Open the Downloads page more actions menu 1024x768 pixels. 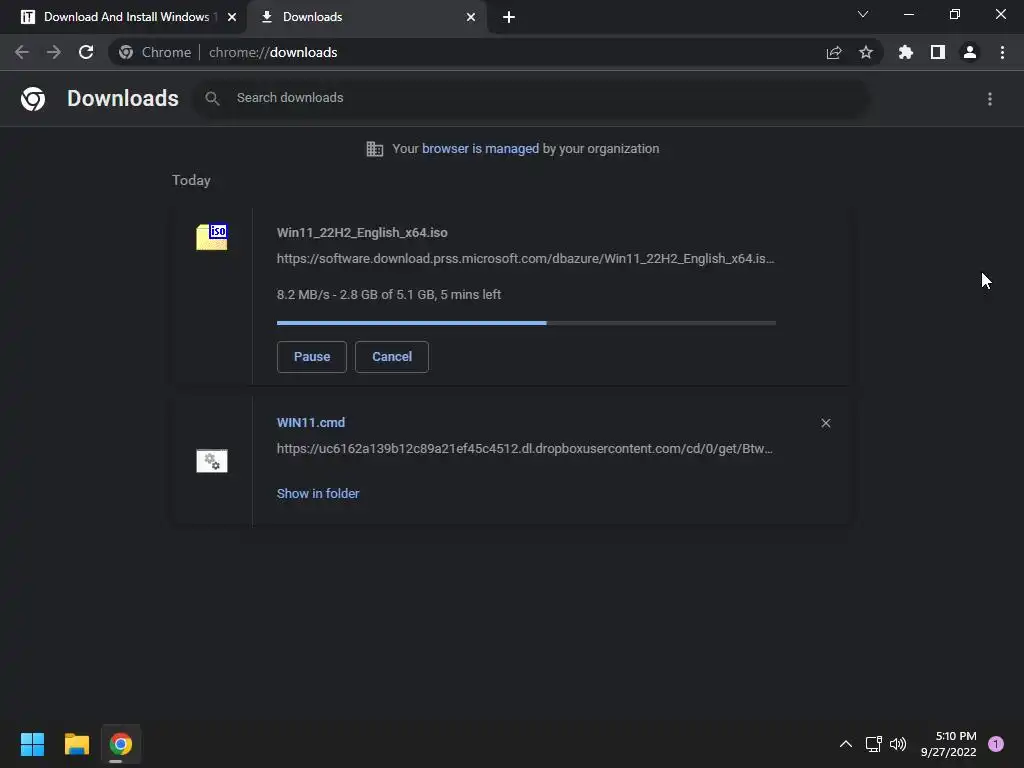tap(990, 99)
